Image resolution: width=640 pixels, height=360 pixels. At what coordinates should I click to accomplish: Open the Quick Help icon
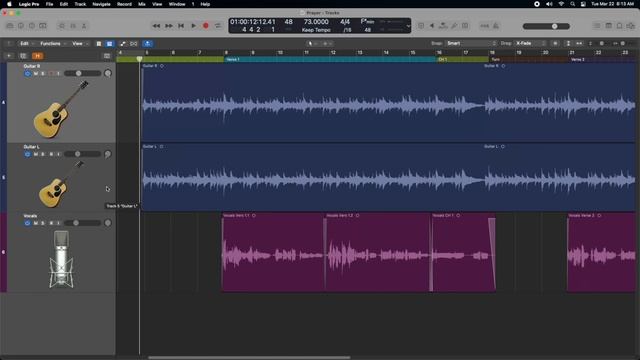[x=32, y=26]
